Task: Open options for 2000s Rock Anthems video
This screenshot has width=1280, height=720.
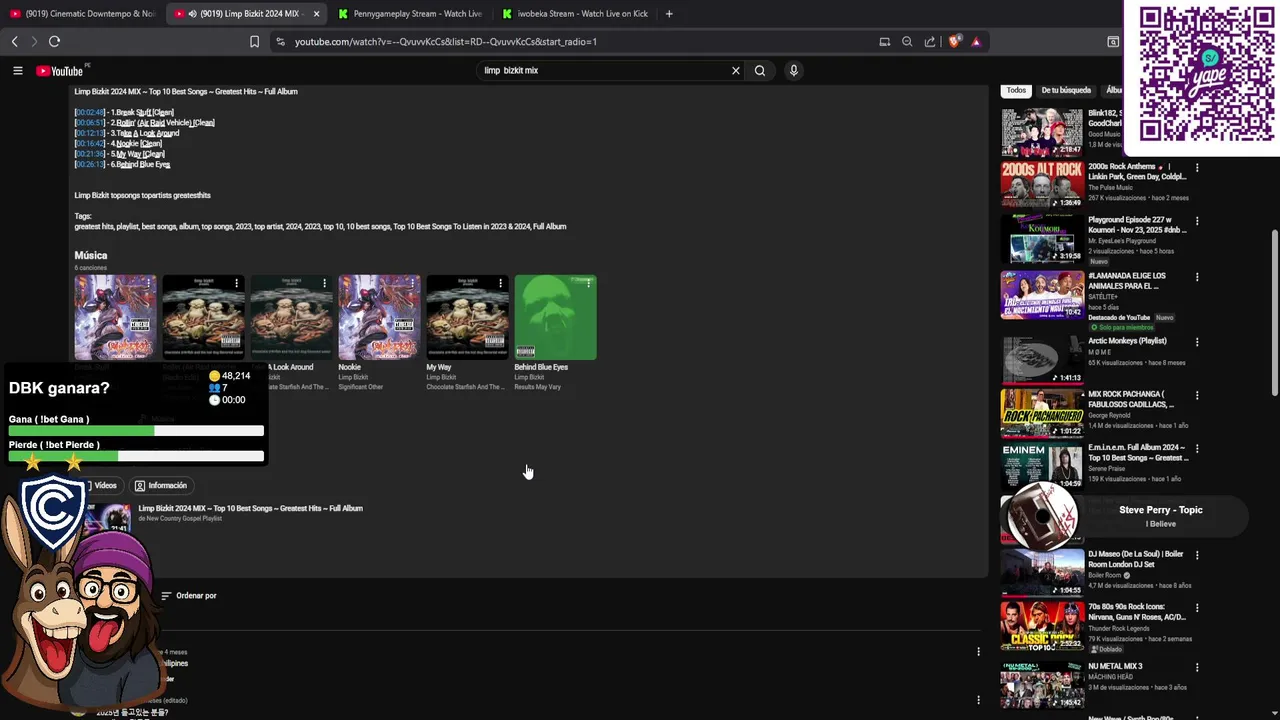Action: 1197,168
